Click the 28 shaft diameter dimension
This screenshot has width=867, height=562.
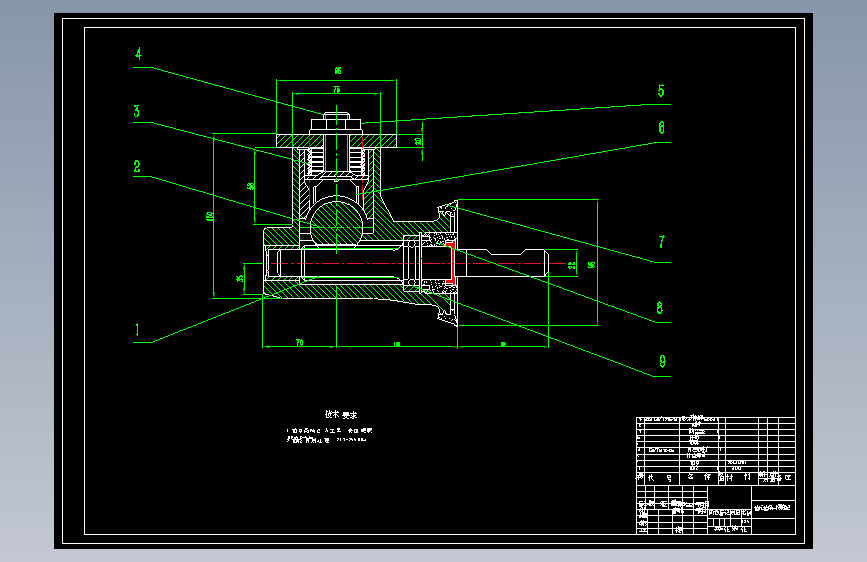(x=572, y=265)
